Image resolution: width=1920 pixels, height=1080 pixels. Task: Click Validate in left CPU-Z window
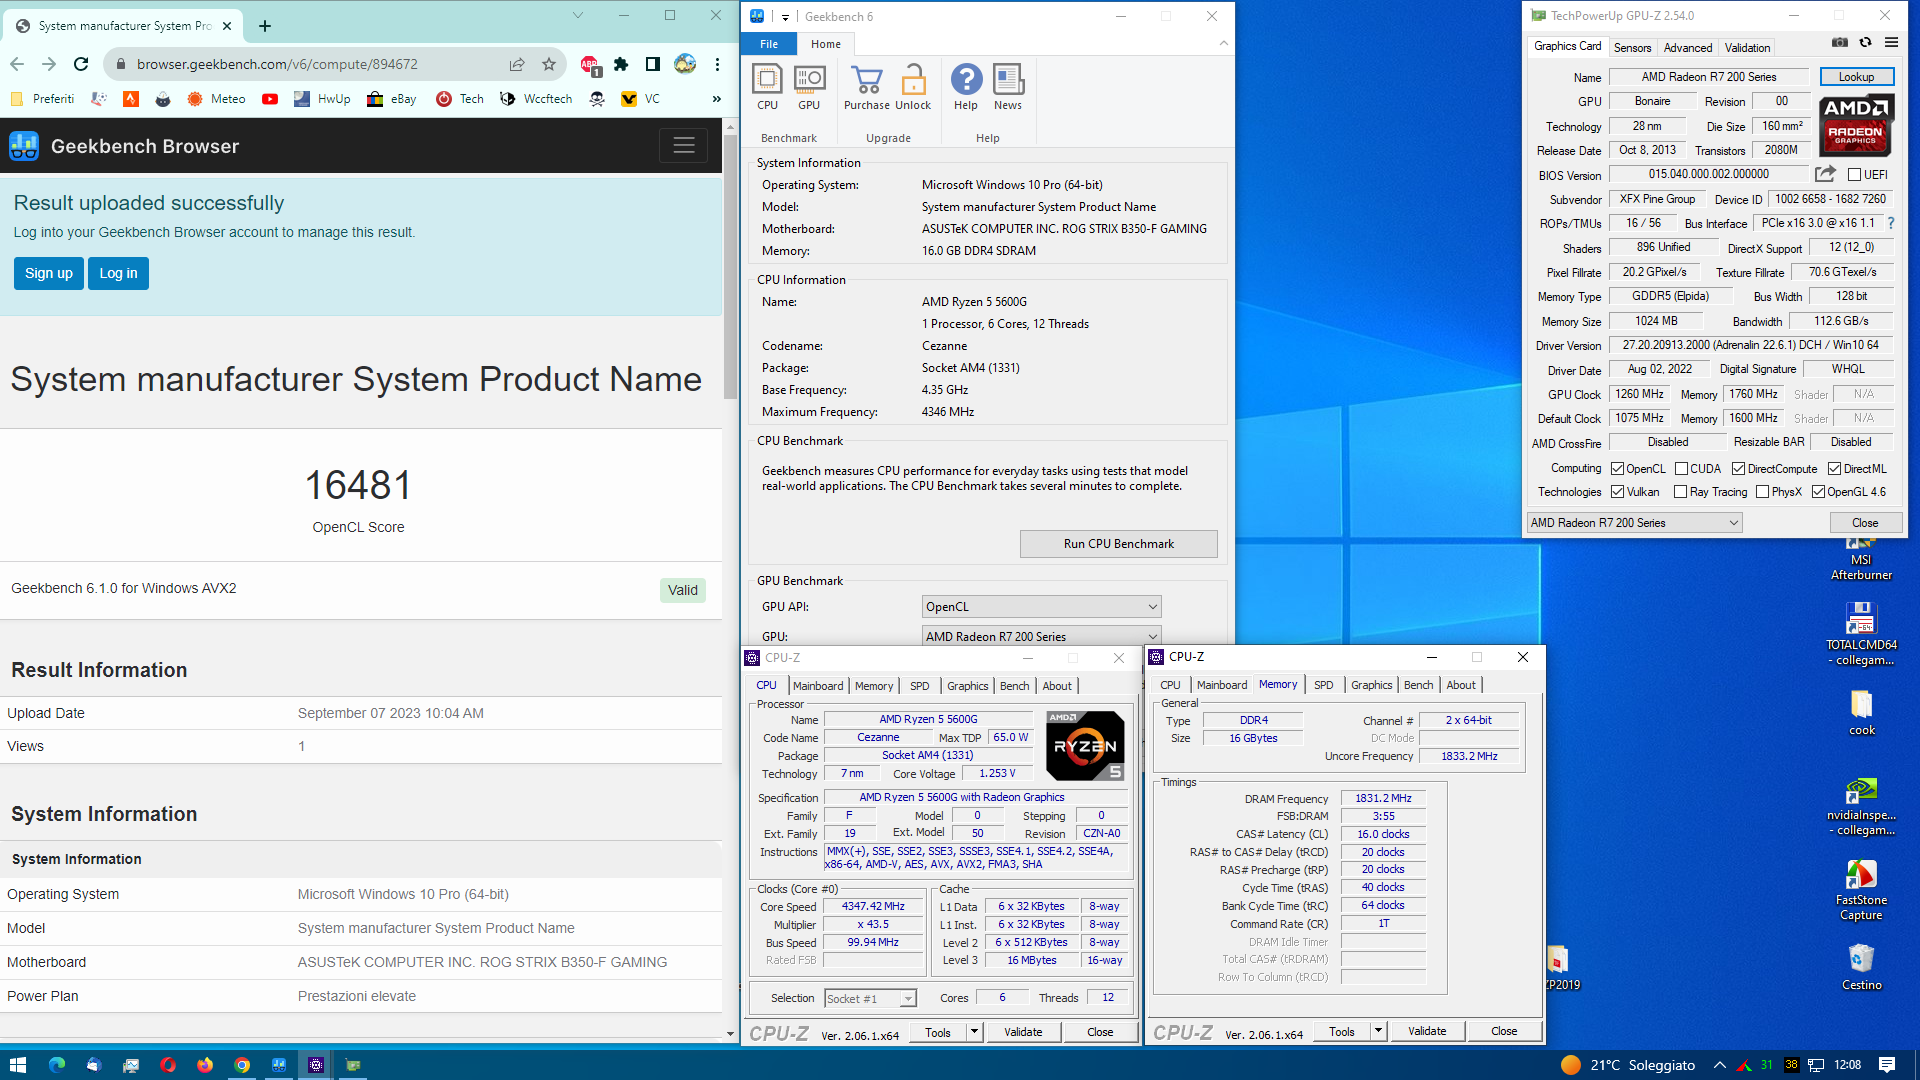click(x=1023, y=1032)
